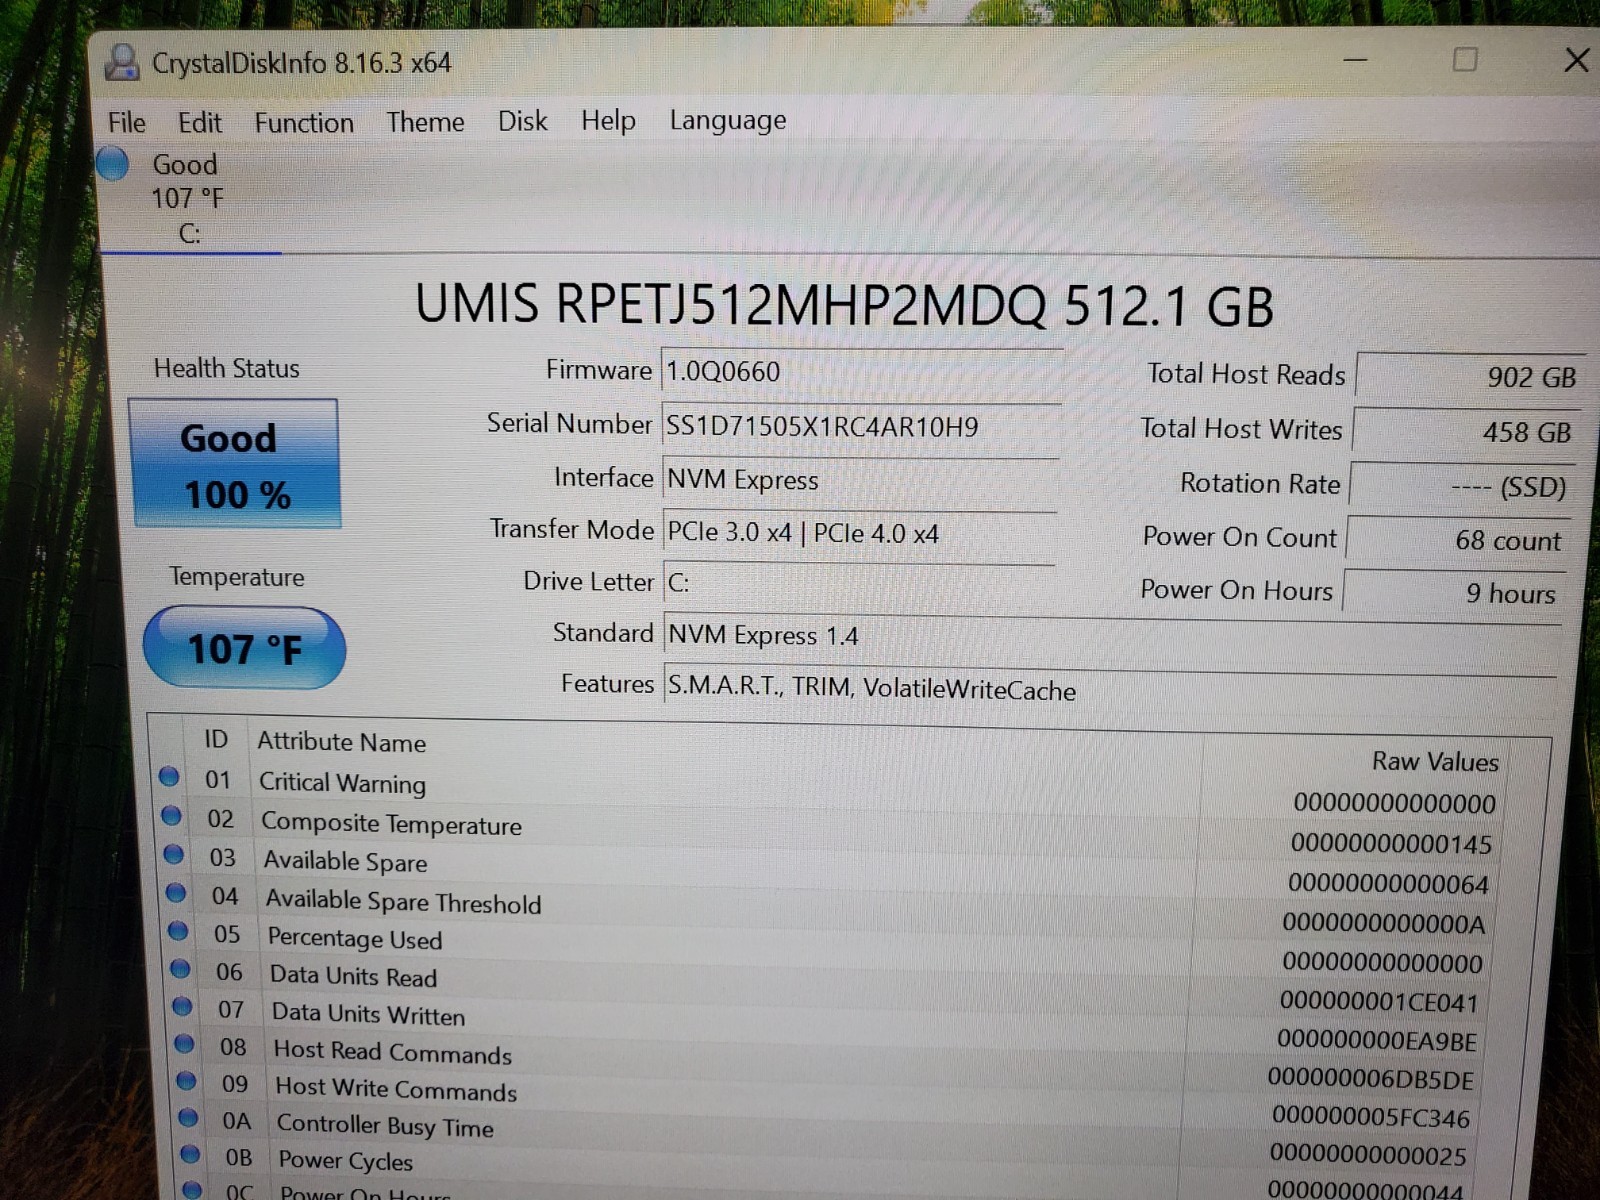Open the Theme menu
Image resolution: width=1600 pixels, height=1200 pixels.
(425, 122)
